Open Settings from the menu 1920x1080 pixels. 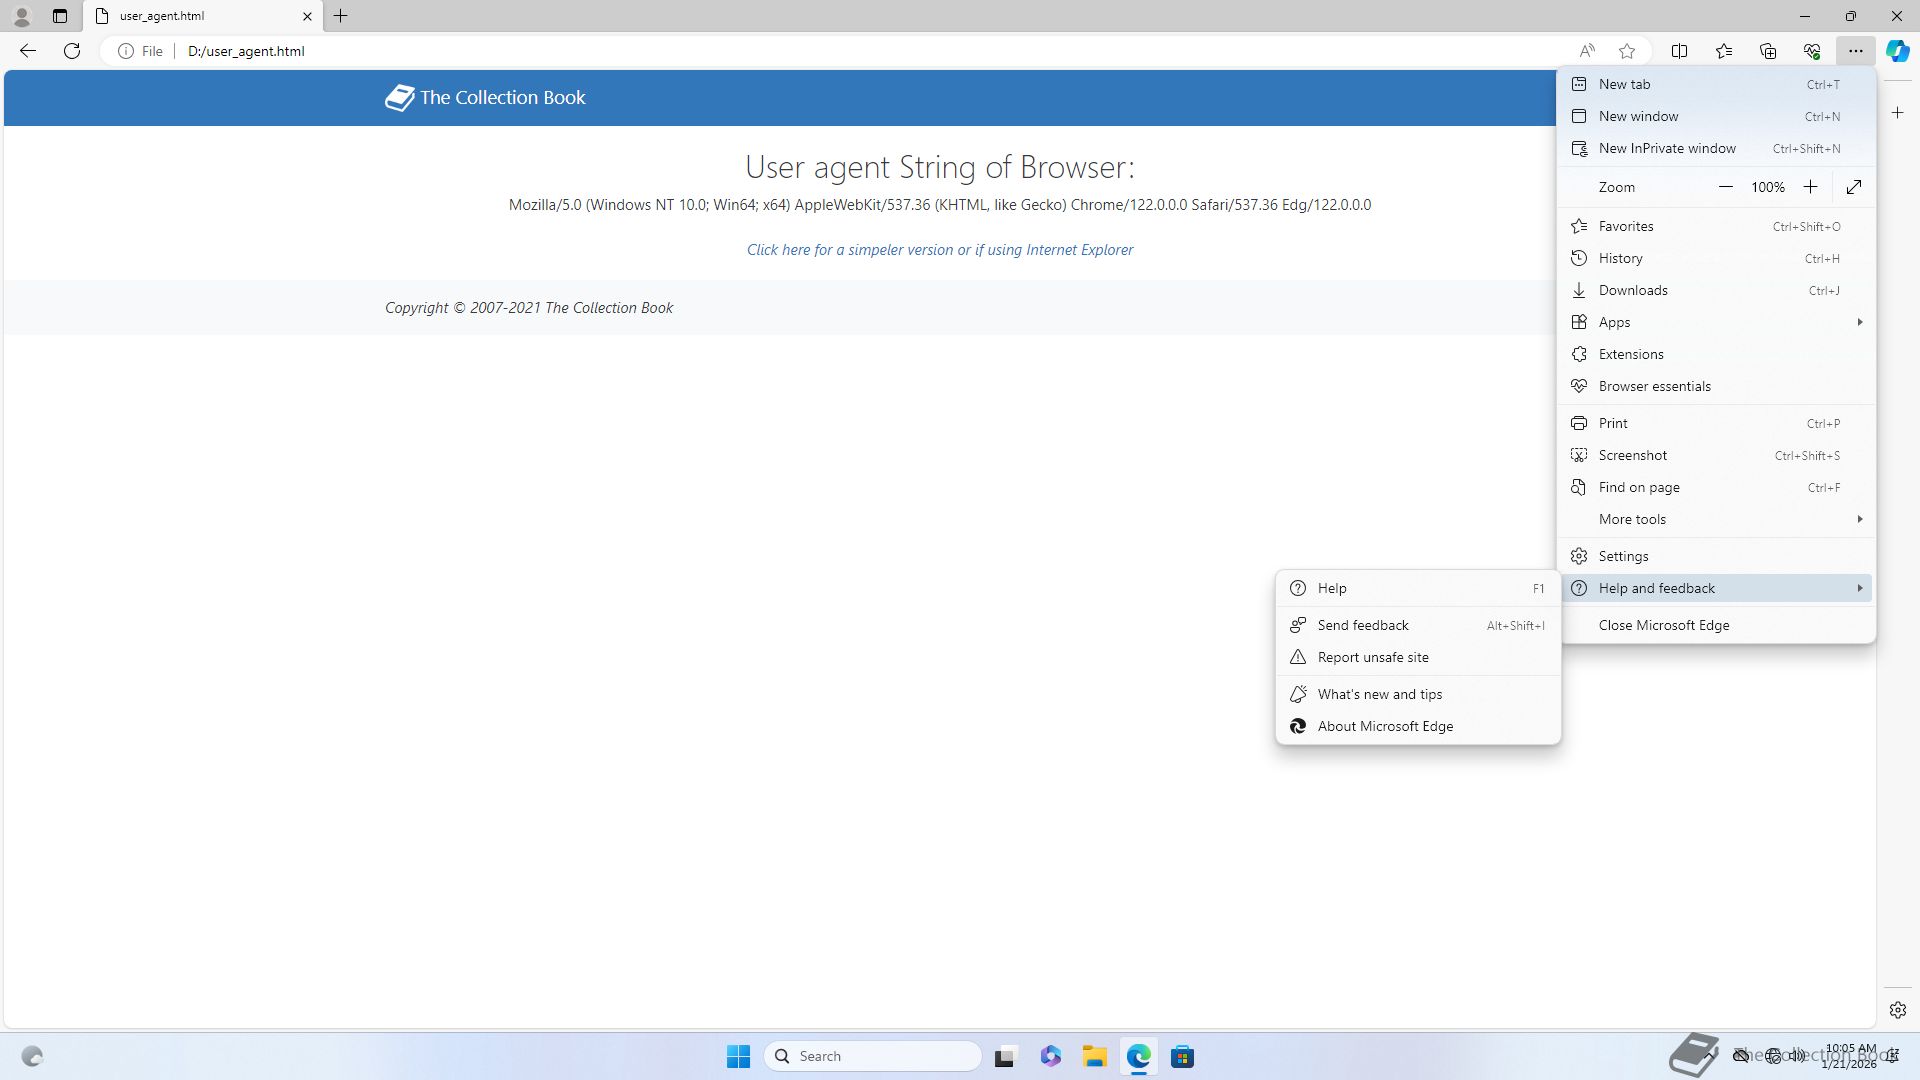(x=1623, y=556)
